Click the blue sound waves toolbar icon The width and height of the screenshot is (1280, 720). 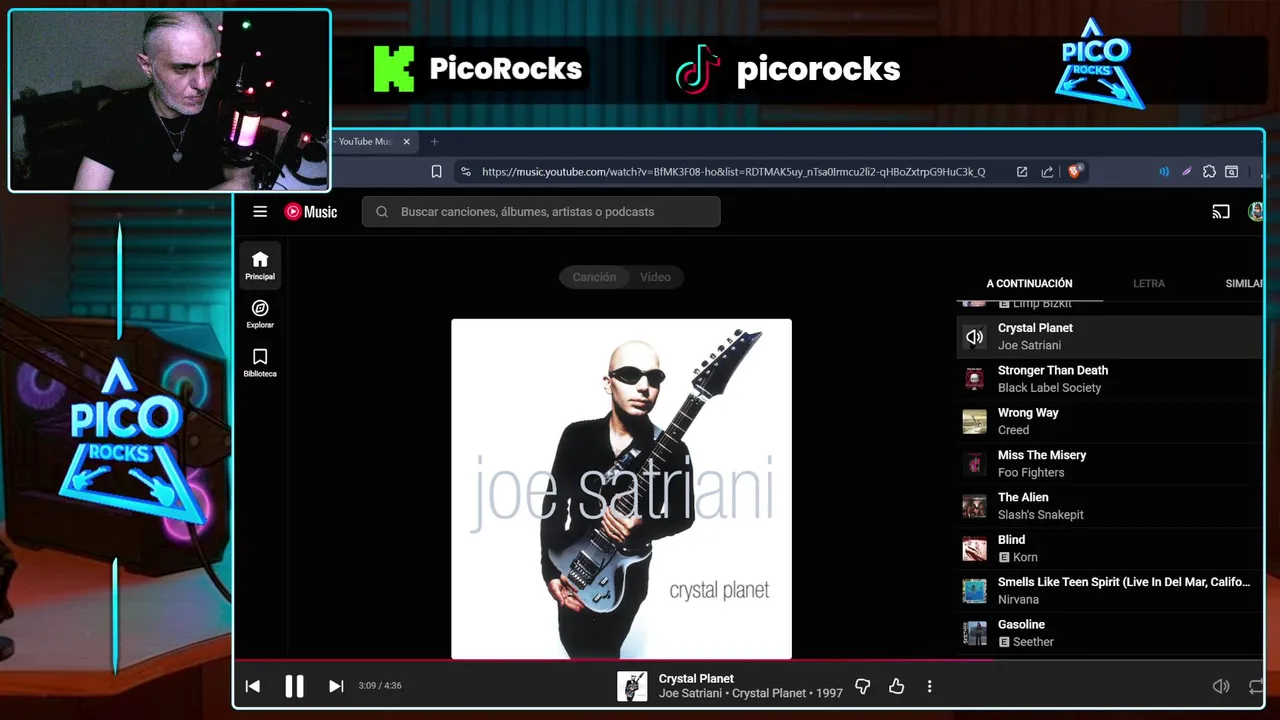(1163, 172)
